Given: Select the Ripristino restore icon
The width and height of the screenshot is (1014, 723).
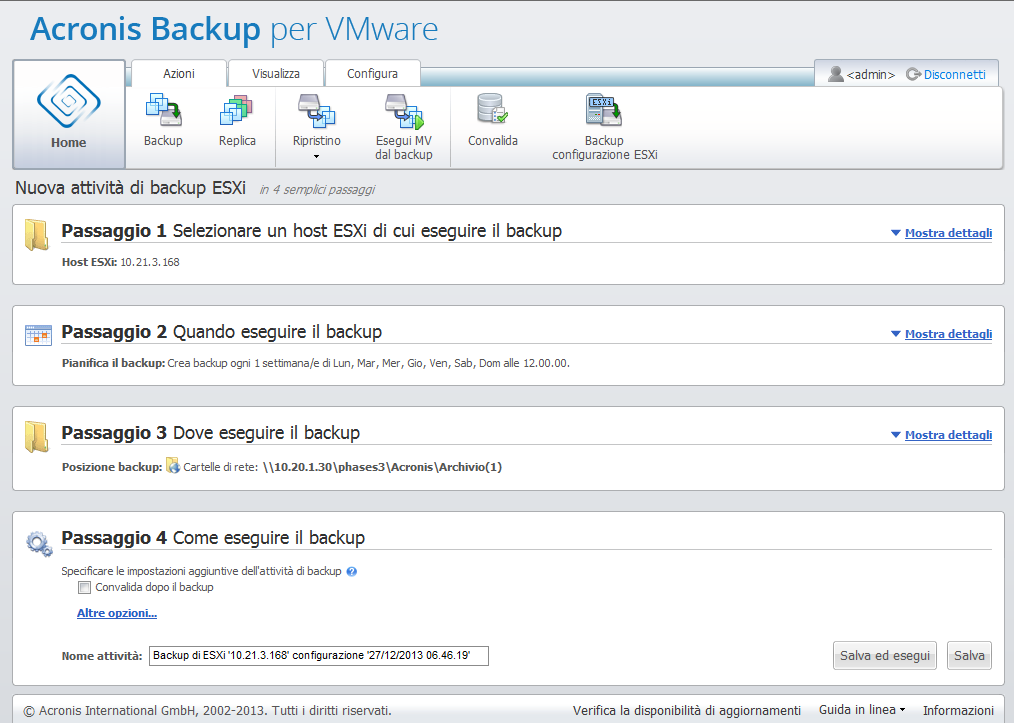Looking at the screenshot, I should [x=316, y=110].
